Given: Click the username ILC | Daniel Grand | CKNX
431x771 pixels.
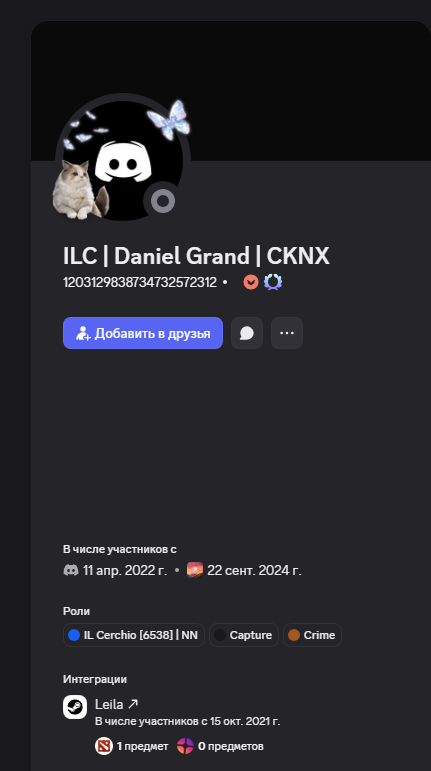Looking at the screenshot, I should click(x=196, y=256).
